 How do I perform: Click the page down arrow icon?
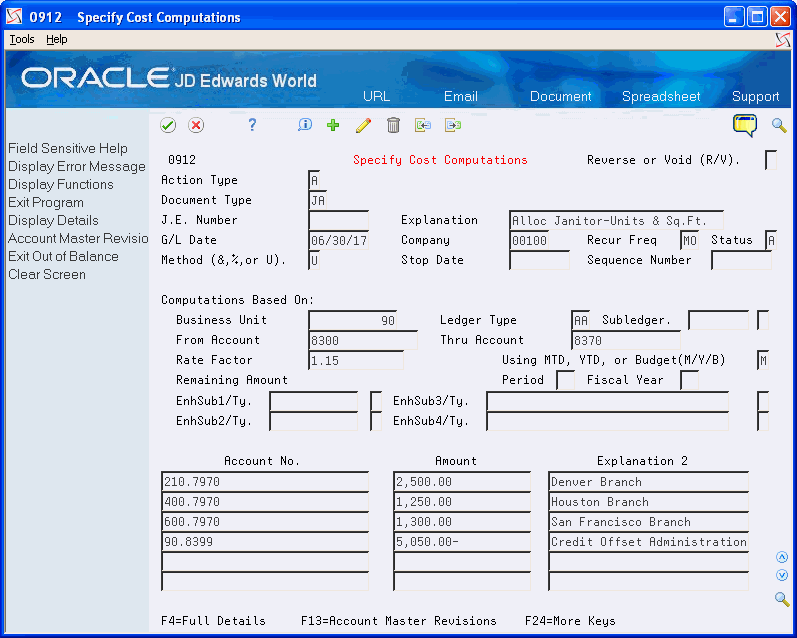click(x=782, y=575)
